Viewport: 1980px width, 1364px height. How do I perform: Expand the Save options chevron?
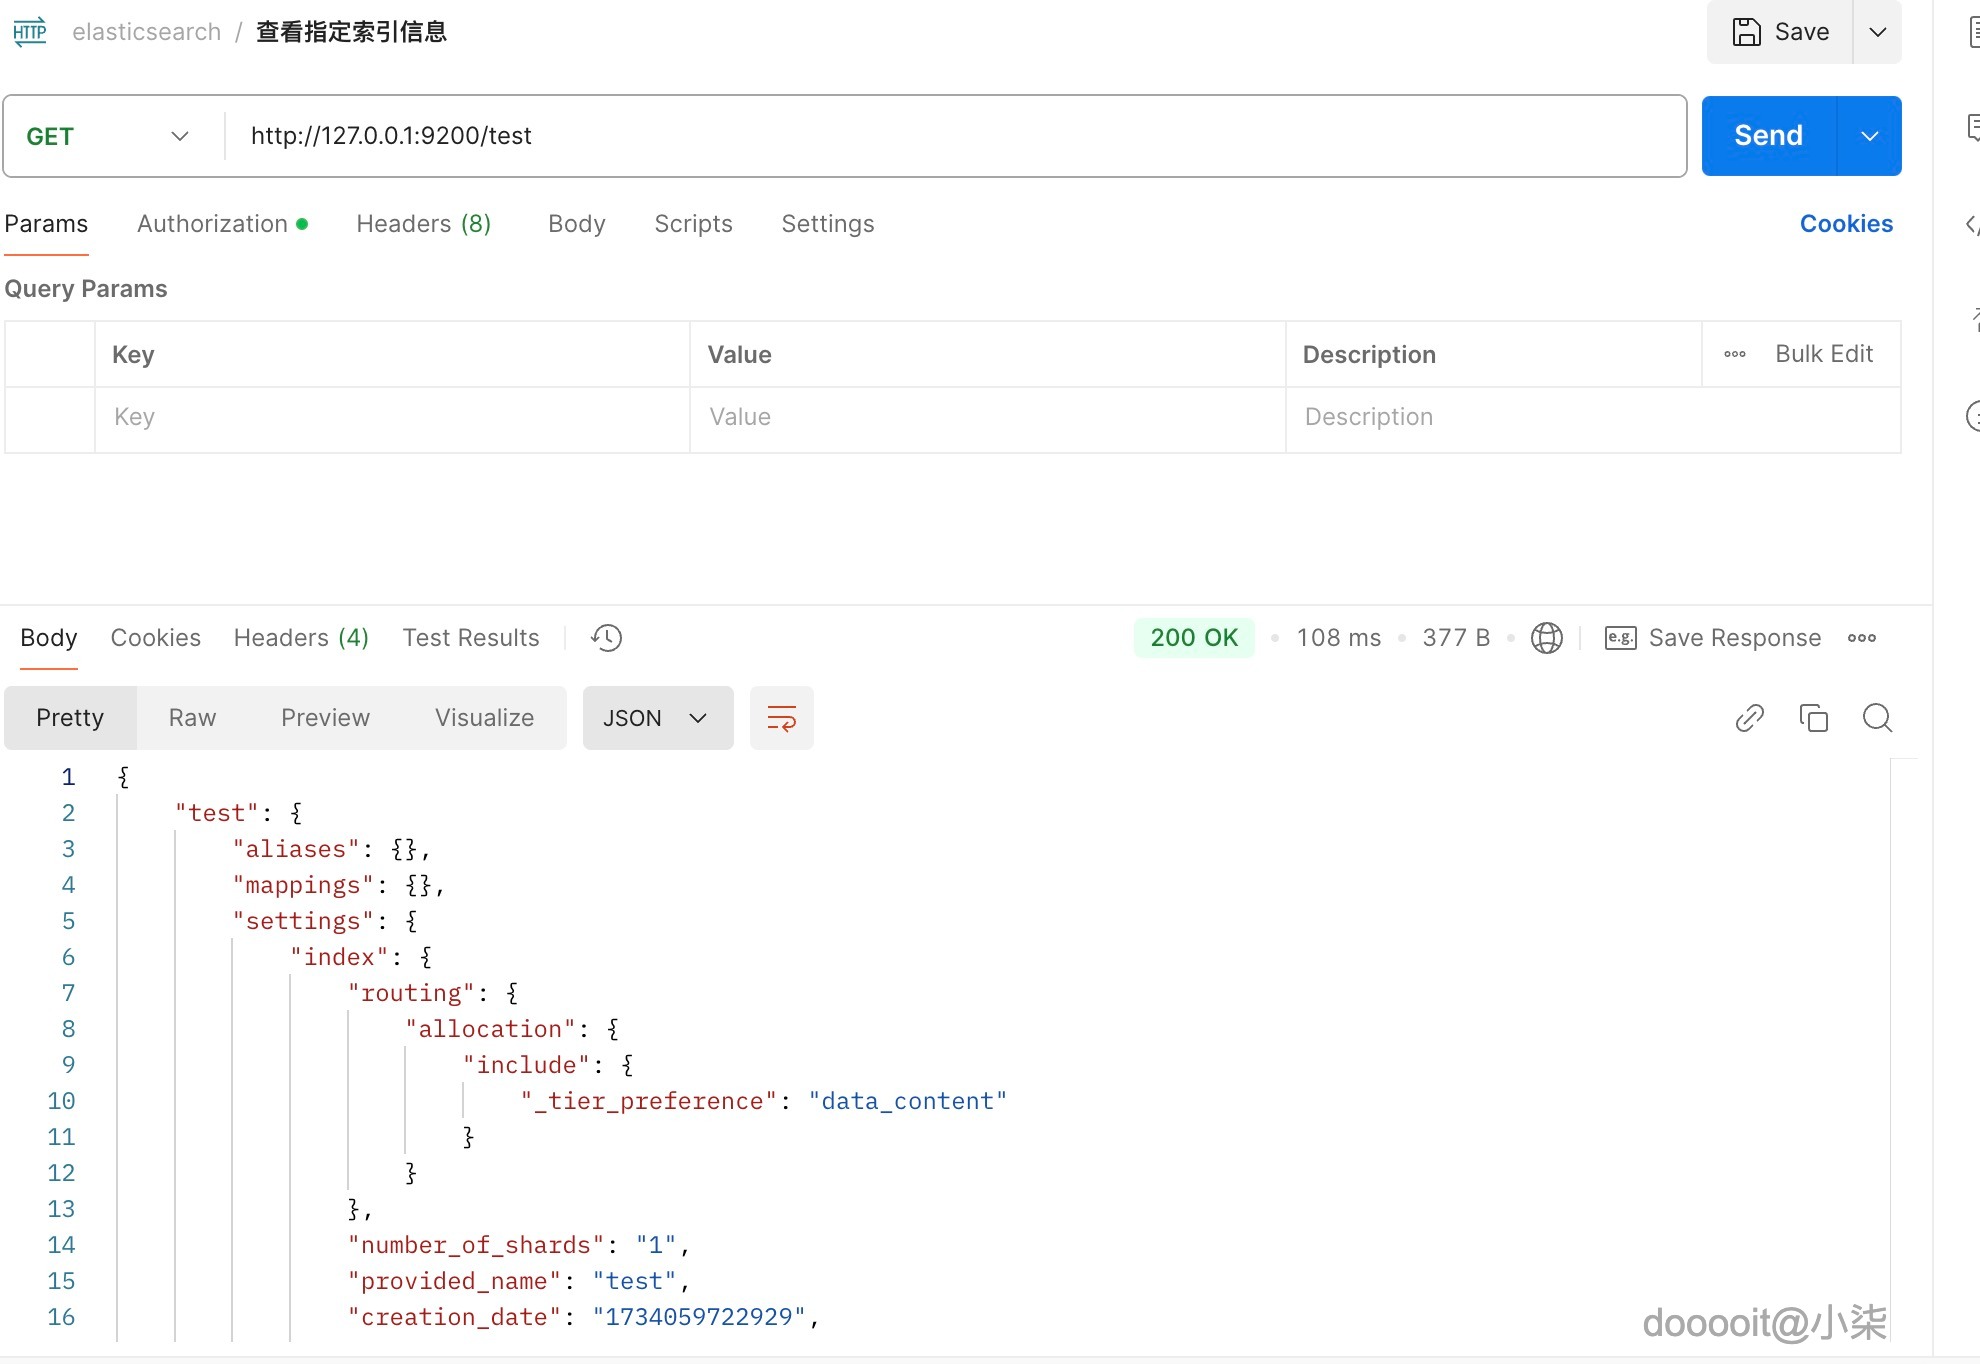(1877, 32)
